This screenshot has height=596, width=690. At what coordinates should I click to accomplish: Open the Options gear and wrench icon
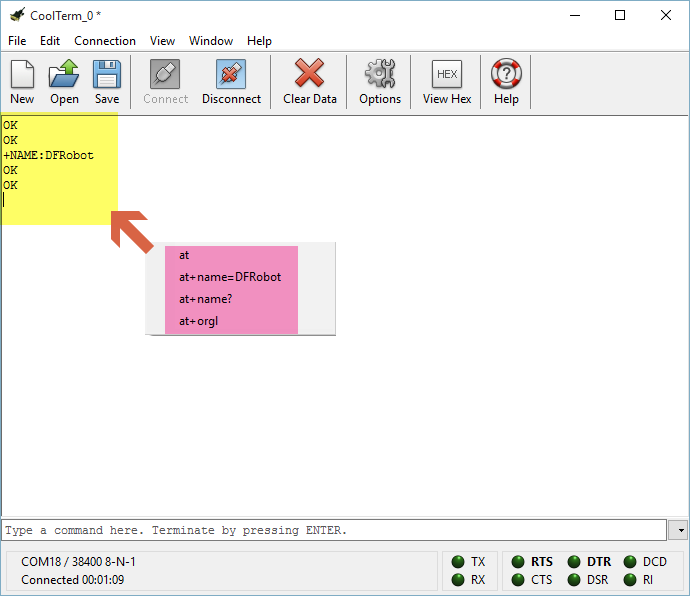point(380,73)
